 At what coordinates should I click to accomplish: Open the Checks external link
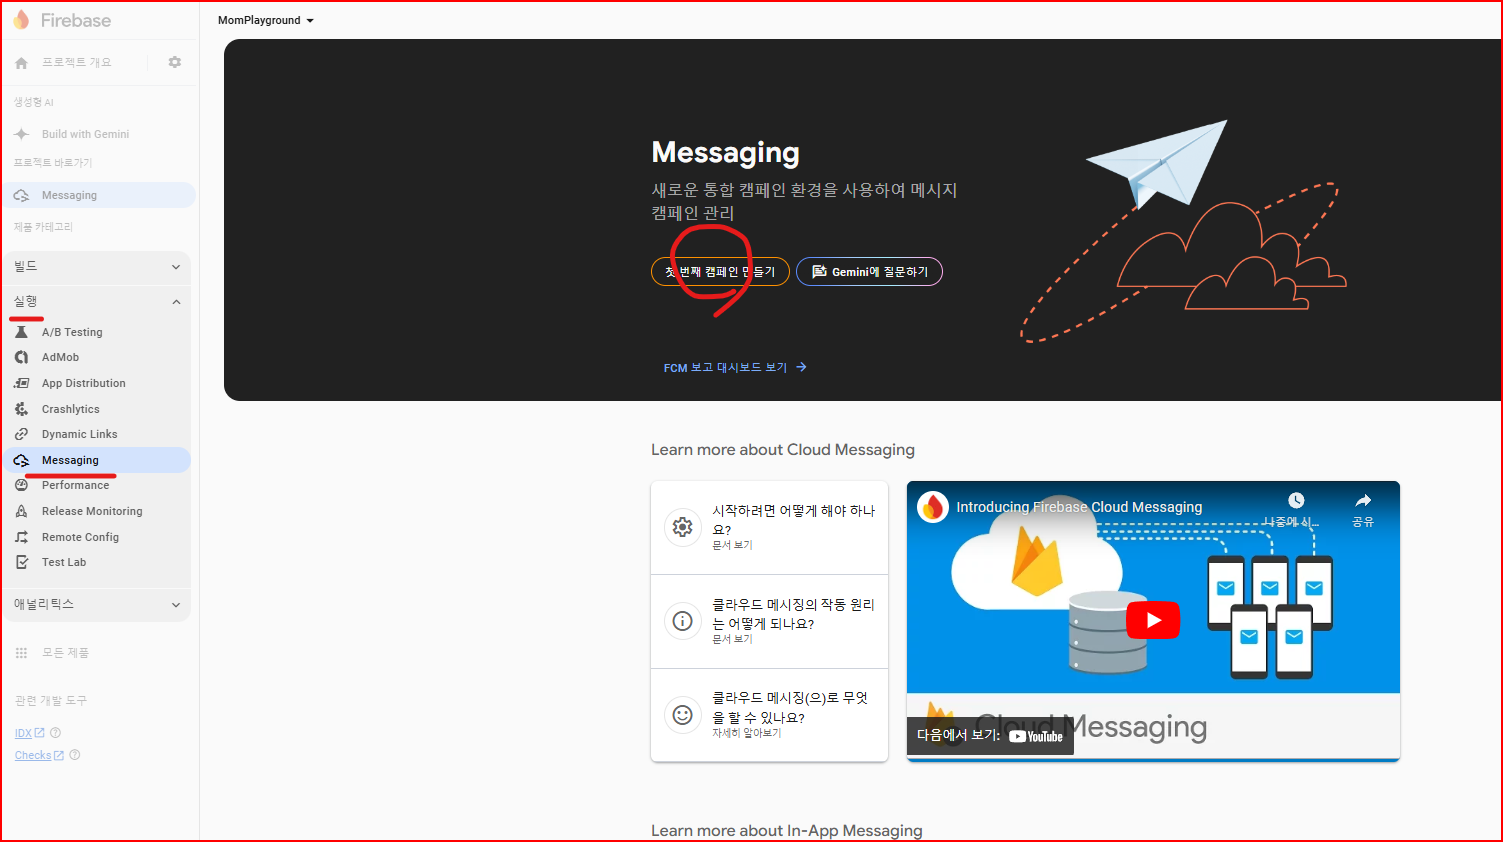tap(39, 755)
